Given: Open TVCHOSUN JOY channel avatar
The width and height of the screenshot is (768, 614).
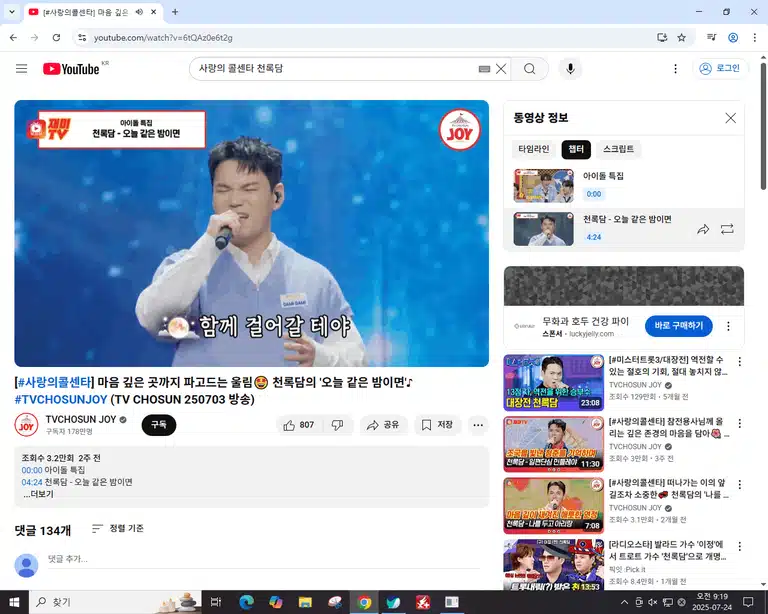Looking at the screenshot, I should 26,425.
